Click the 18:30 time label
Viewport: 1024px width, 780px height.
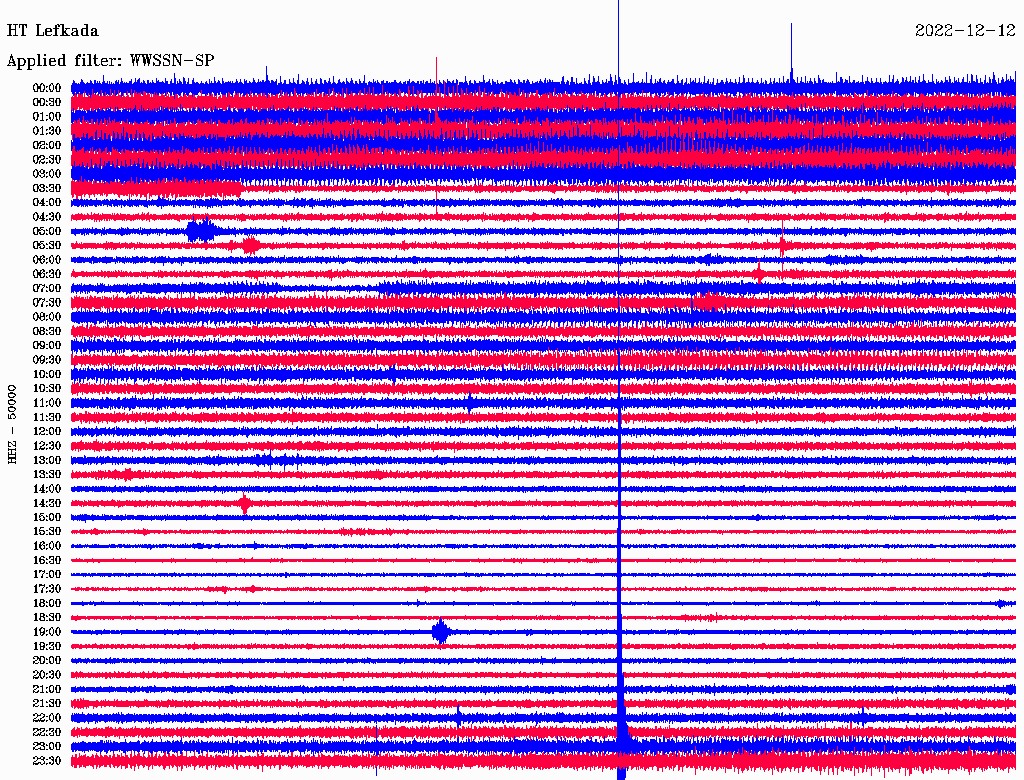pyautogui.click(x=47, y=618)
